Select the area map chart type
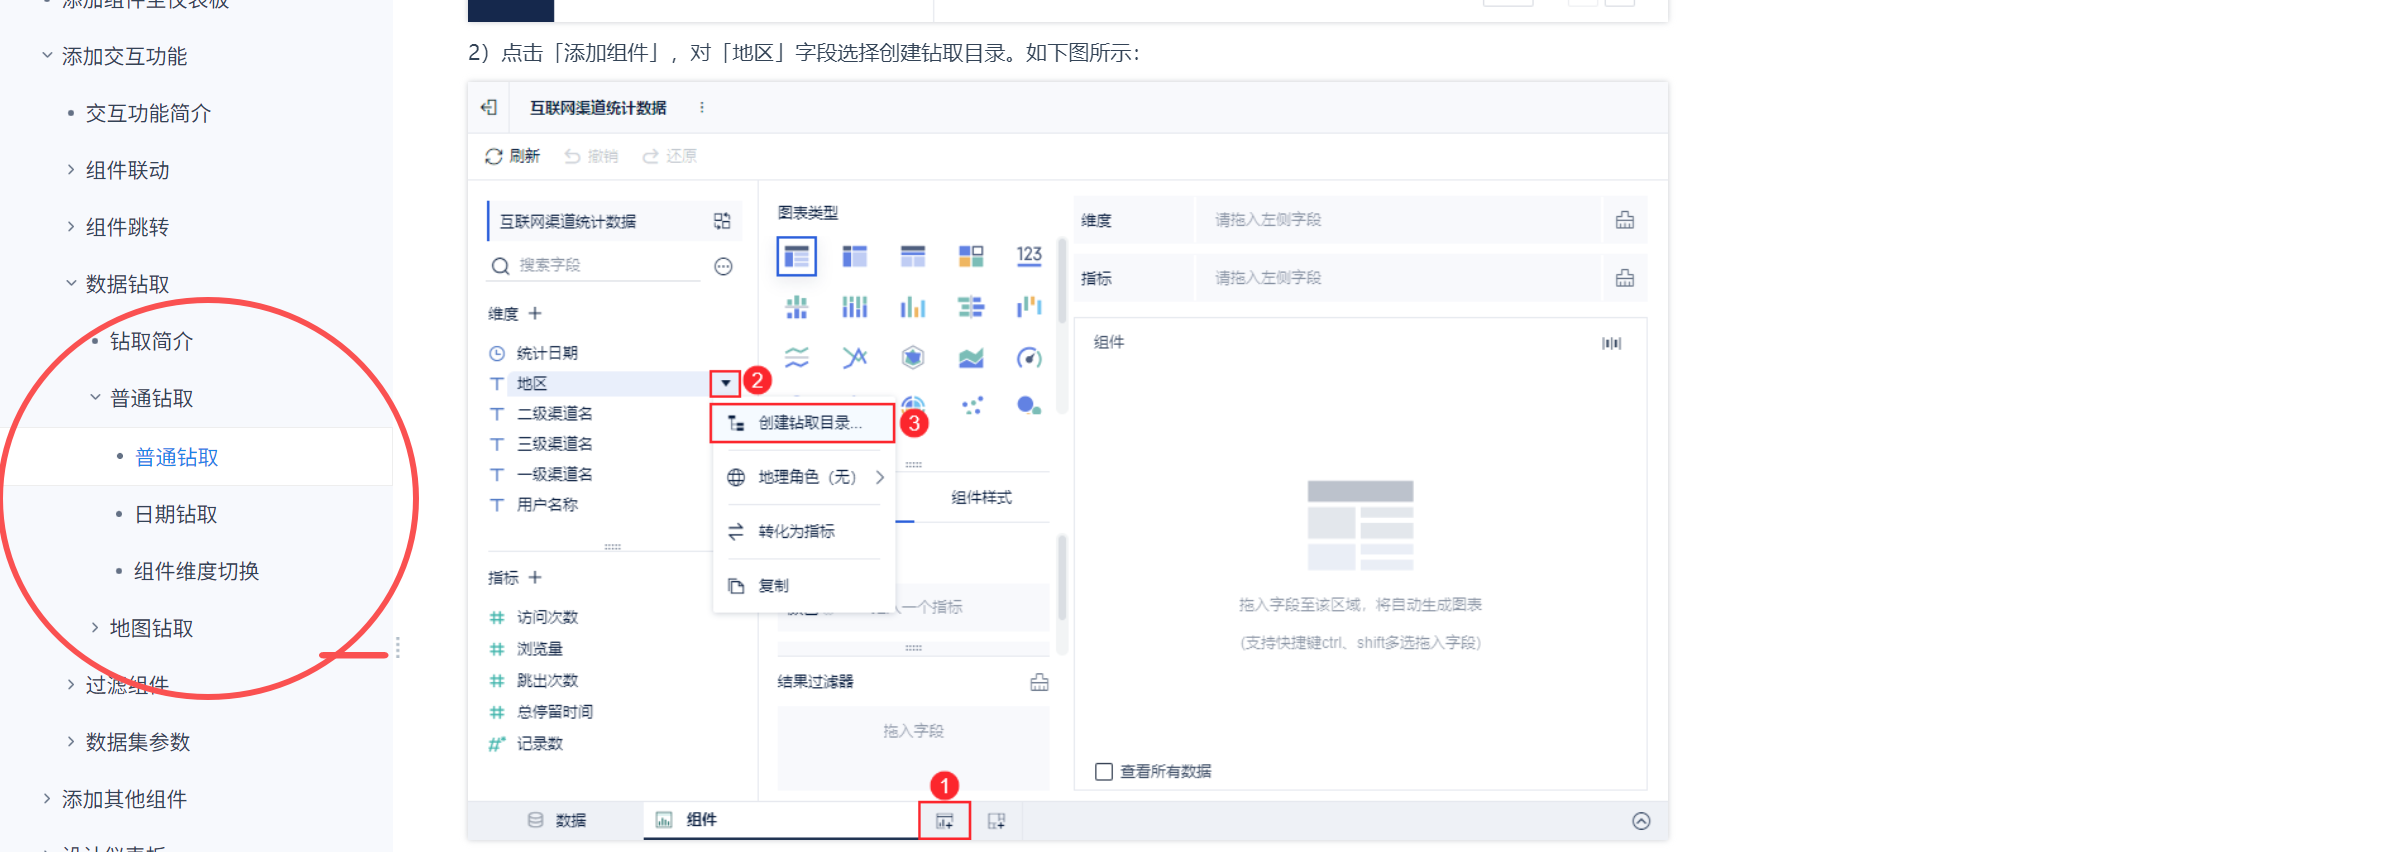 pyautogui.click(x=971, y=358)
